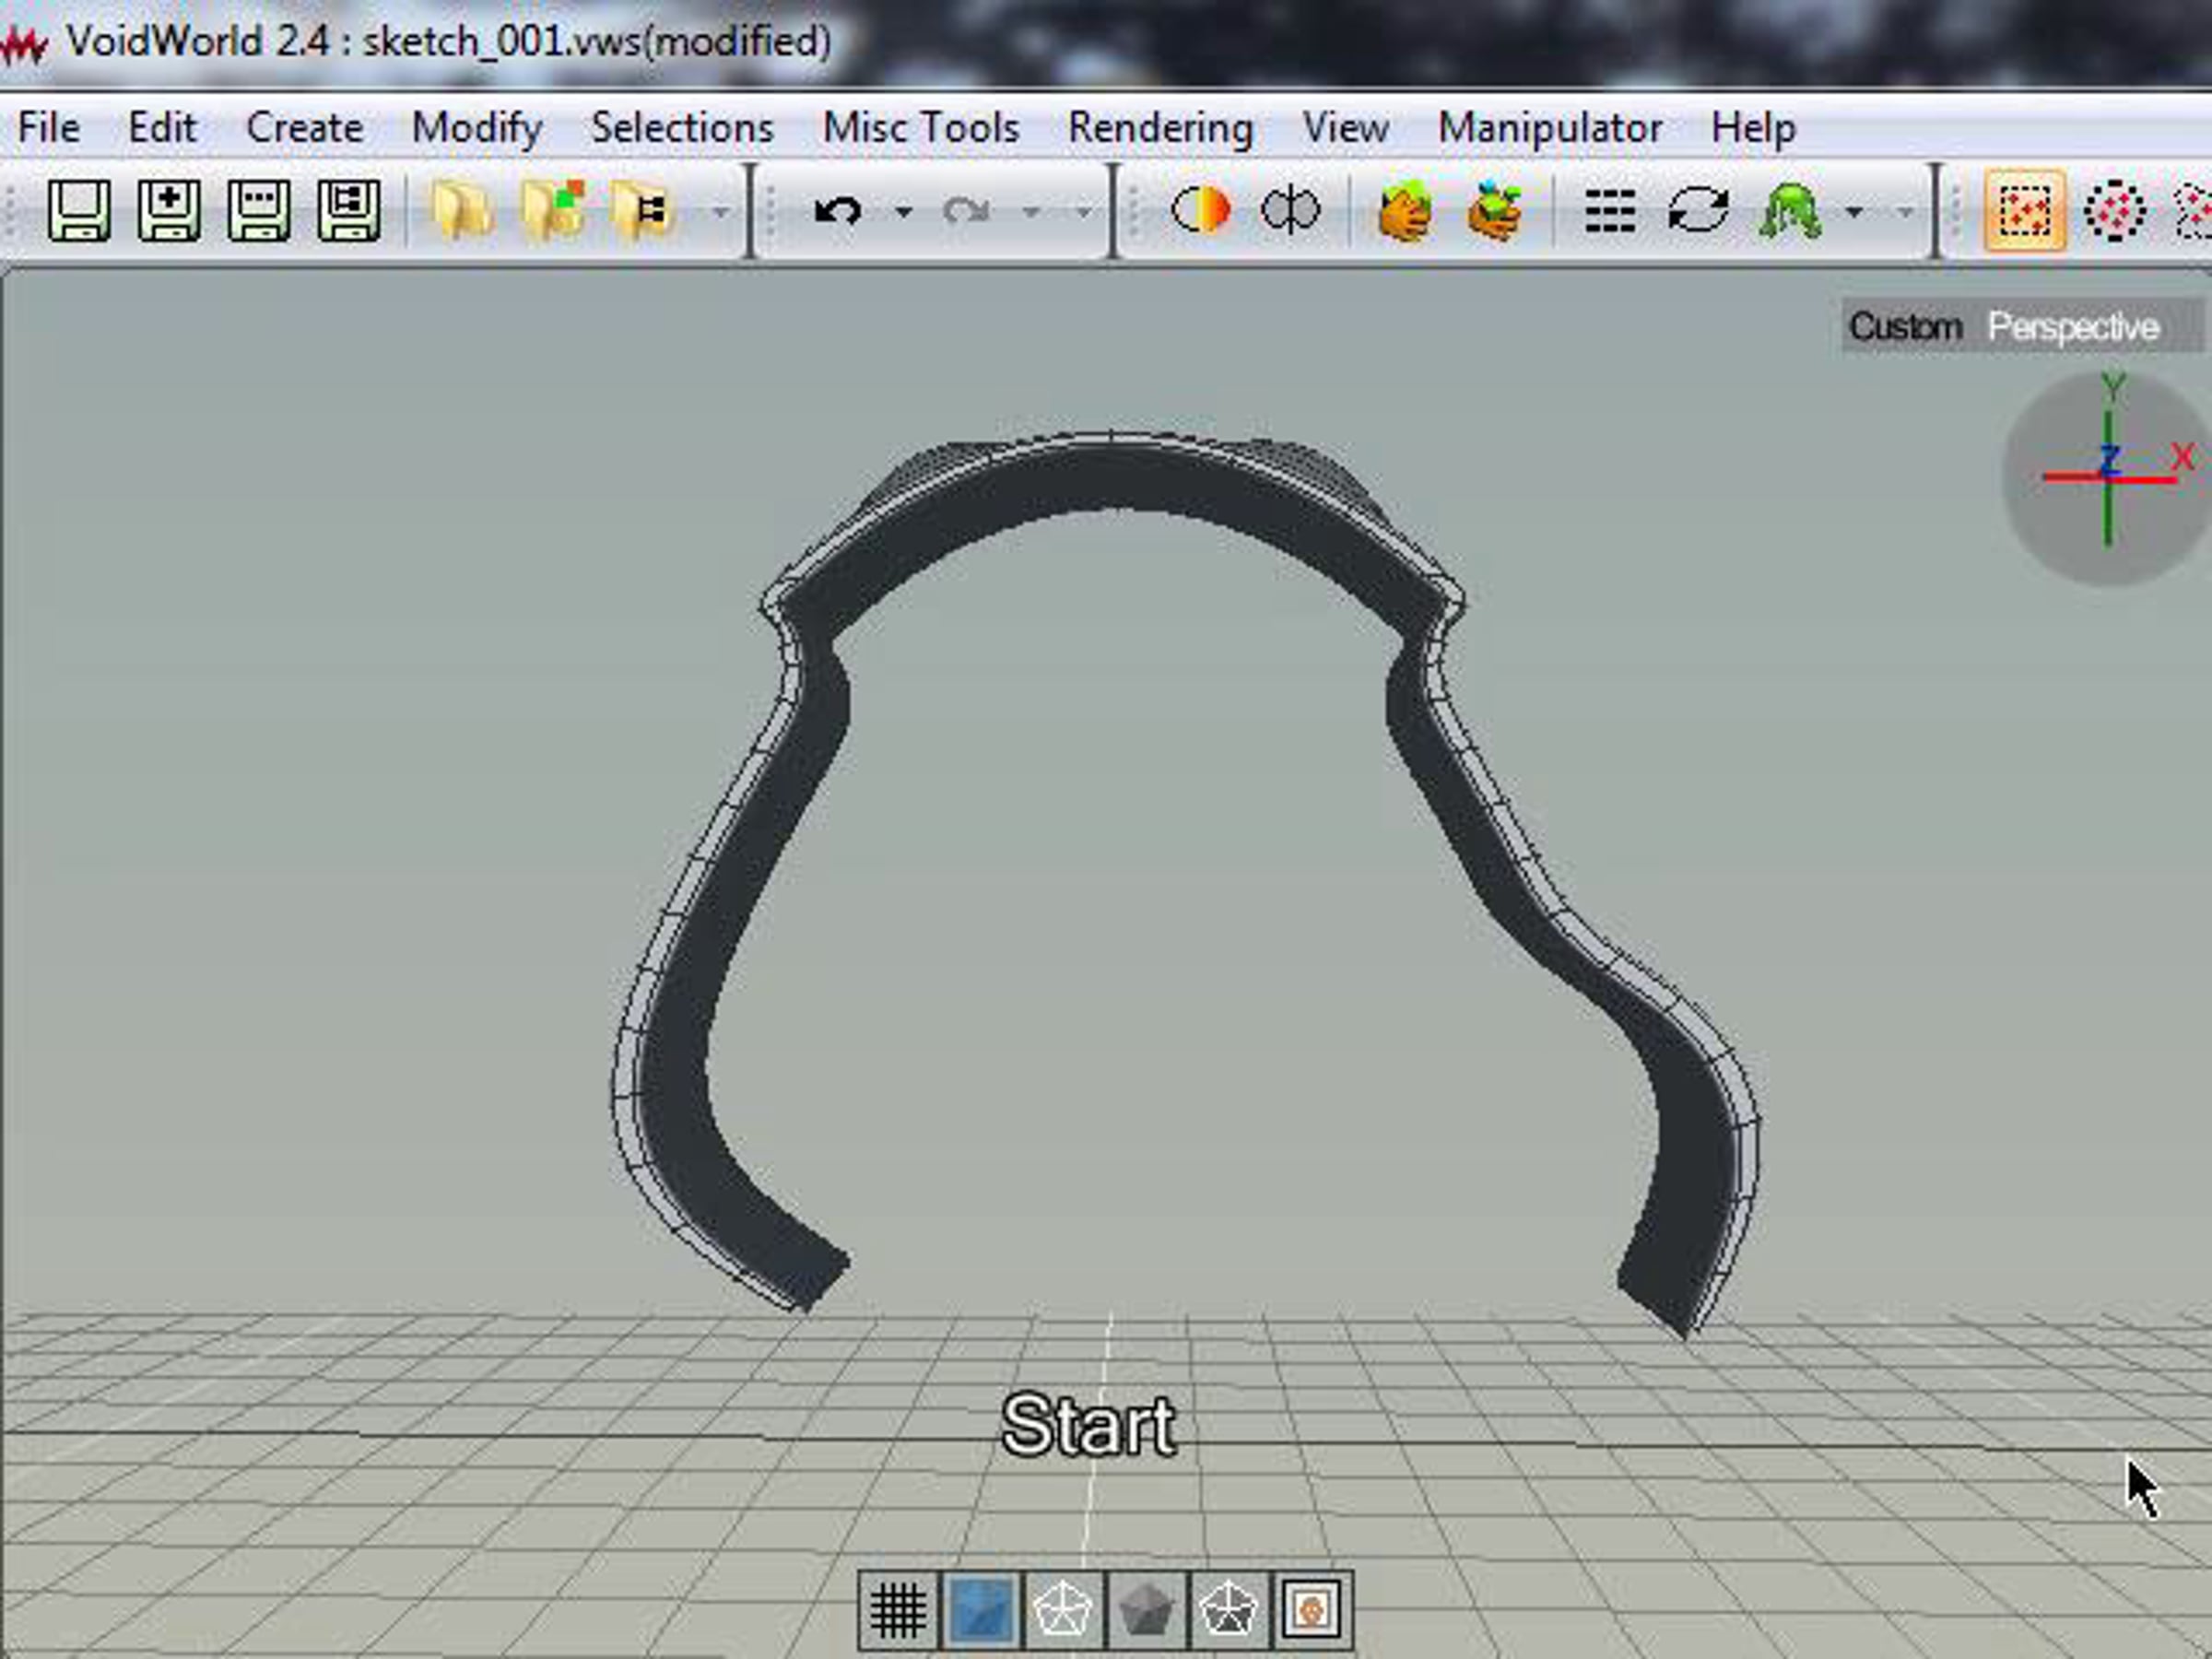
Task: Open the folder icon to load file
Action: [x=461, y=211]
